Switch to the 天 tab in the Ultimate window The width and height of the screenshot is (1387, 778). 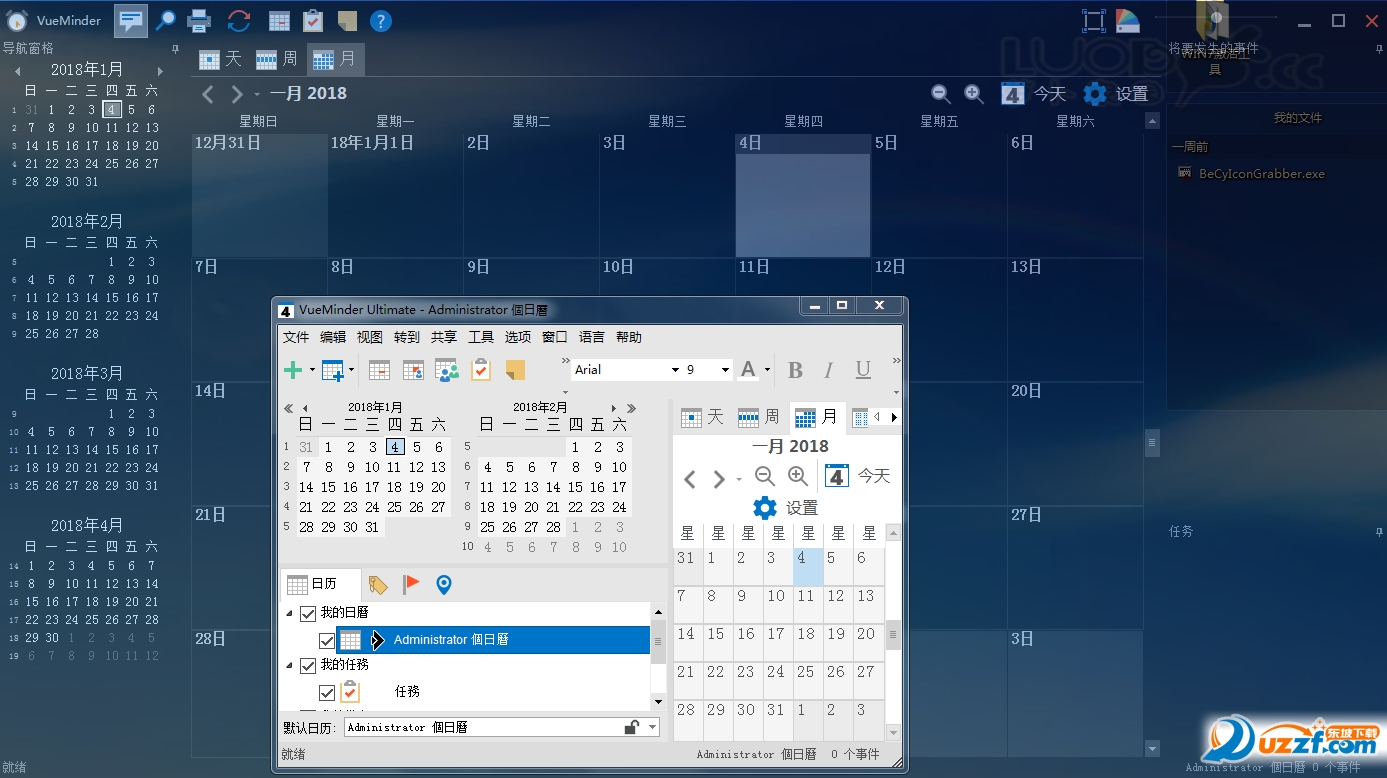point(701,417)
